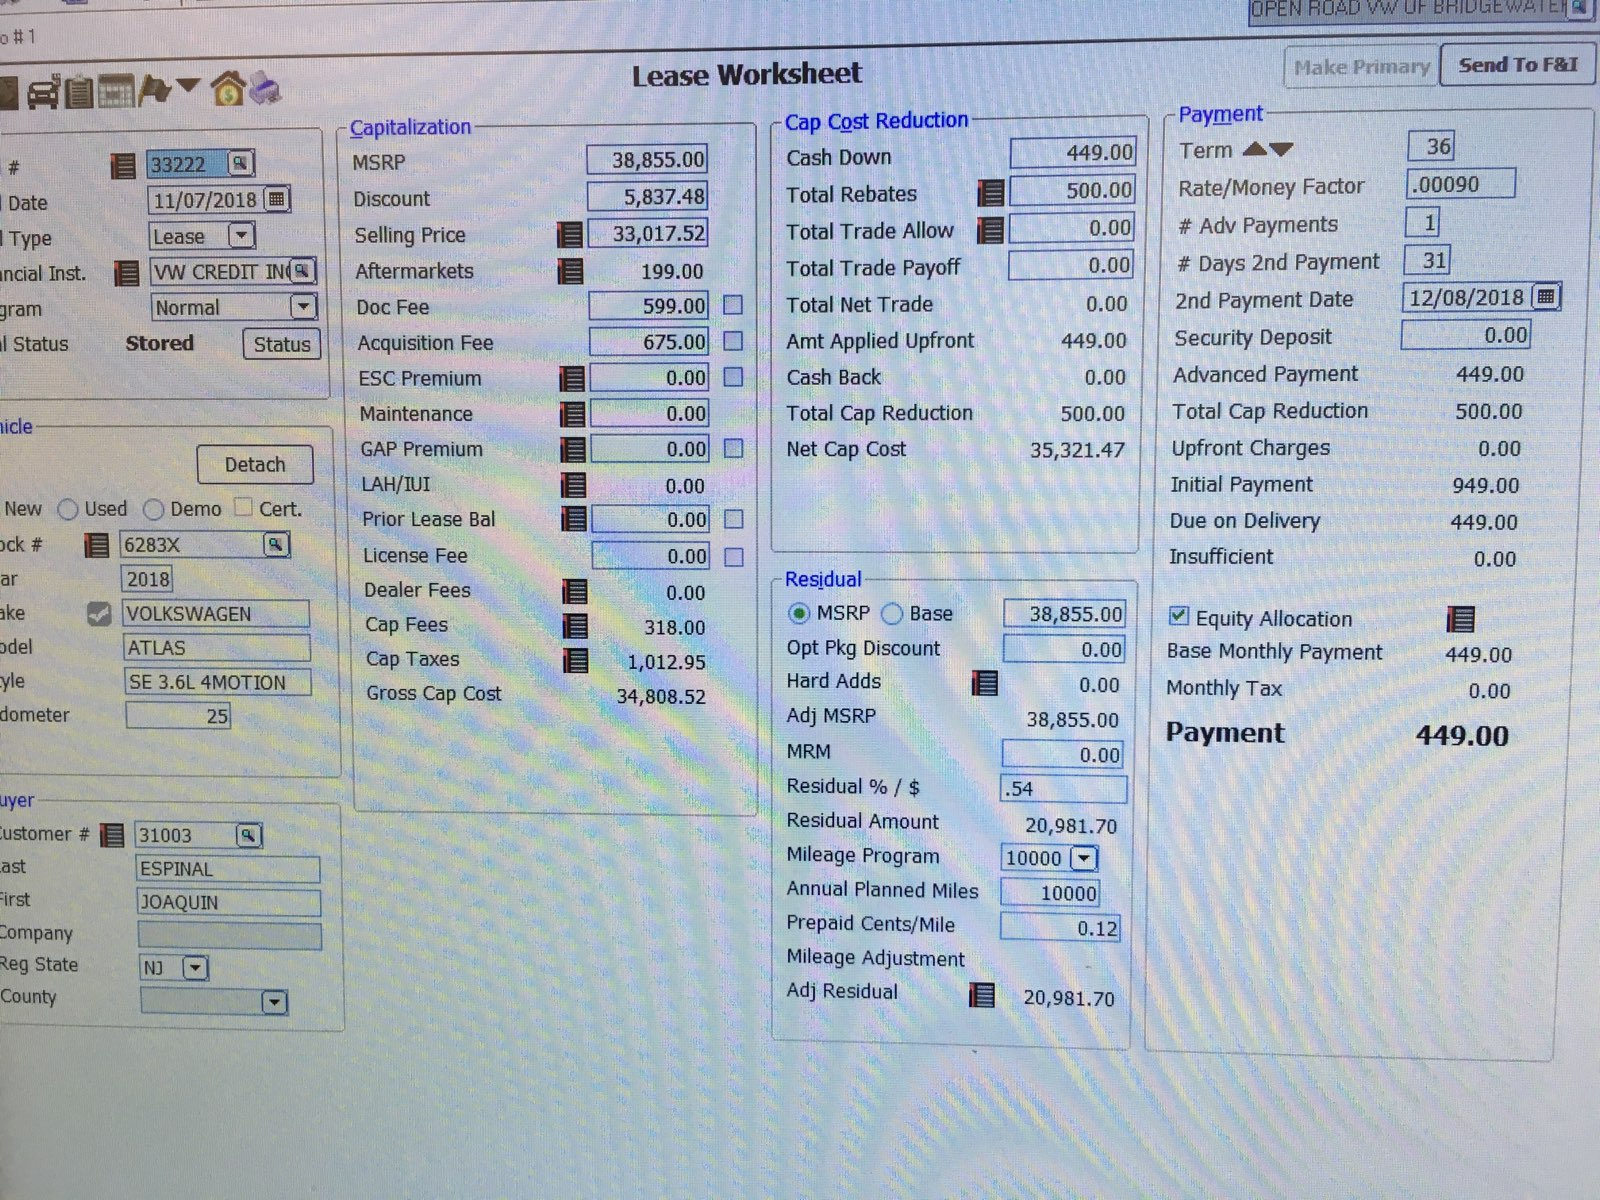The height and width of the screenshot is (1200, 1600).
Task: Click the lookup icon in customer 31003 field
Action: tap(248, 835)
